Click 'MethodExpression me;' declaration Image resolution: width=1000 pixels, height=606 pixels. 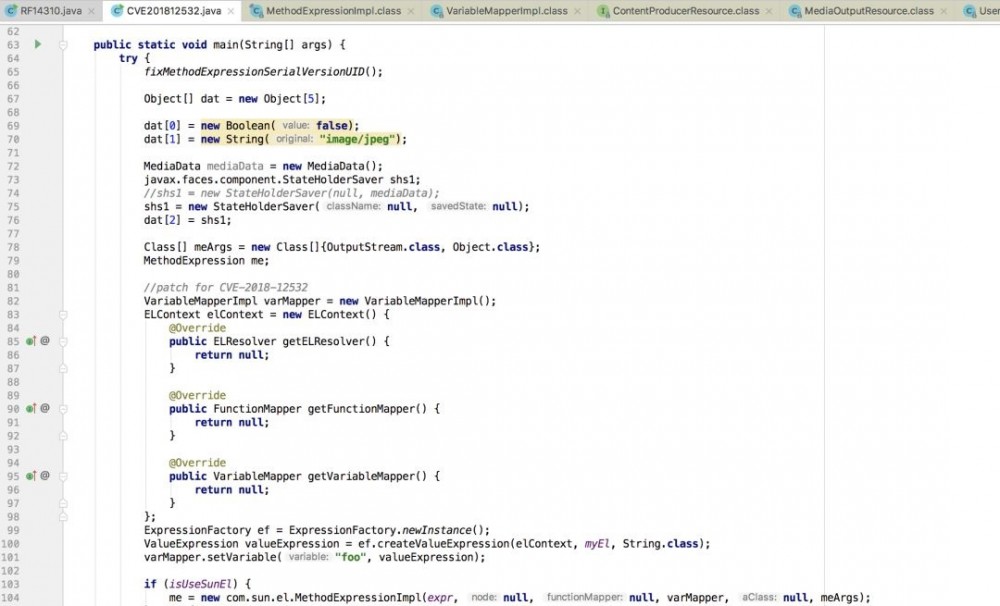[206, 260]
